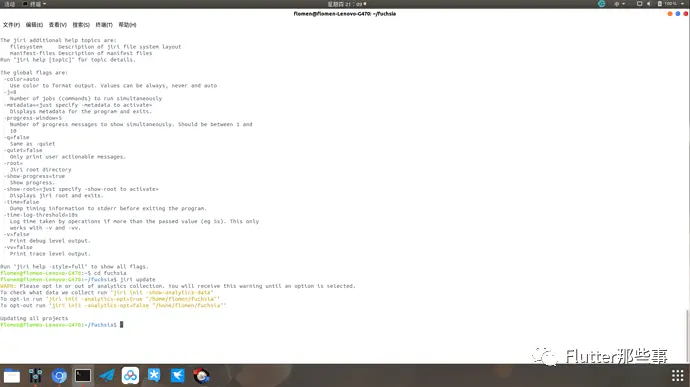
Task: Show all applications grid
Action: click(677, 376)
